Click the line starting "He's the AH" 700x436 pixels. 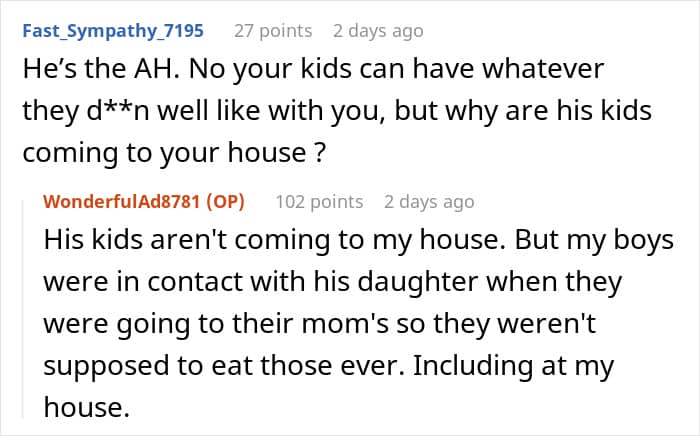[x=313, y=70]
